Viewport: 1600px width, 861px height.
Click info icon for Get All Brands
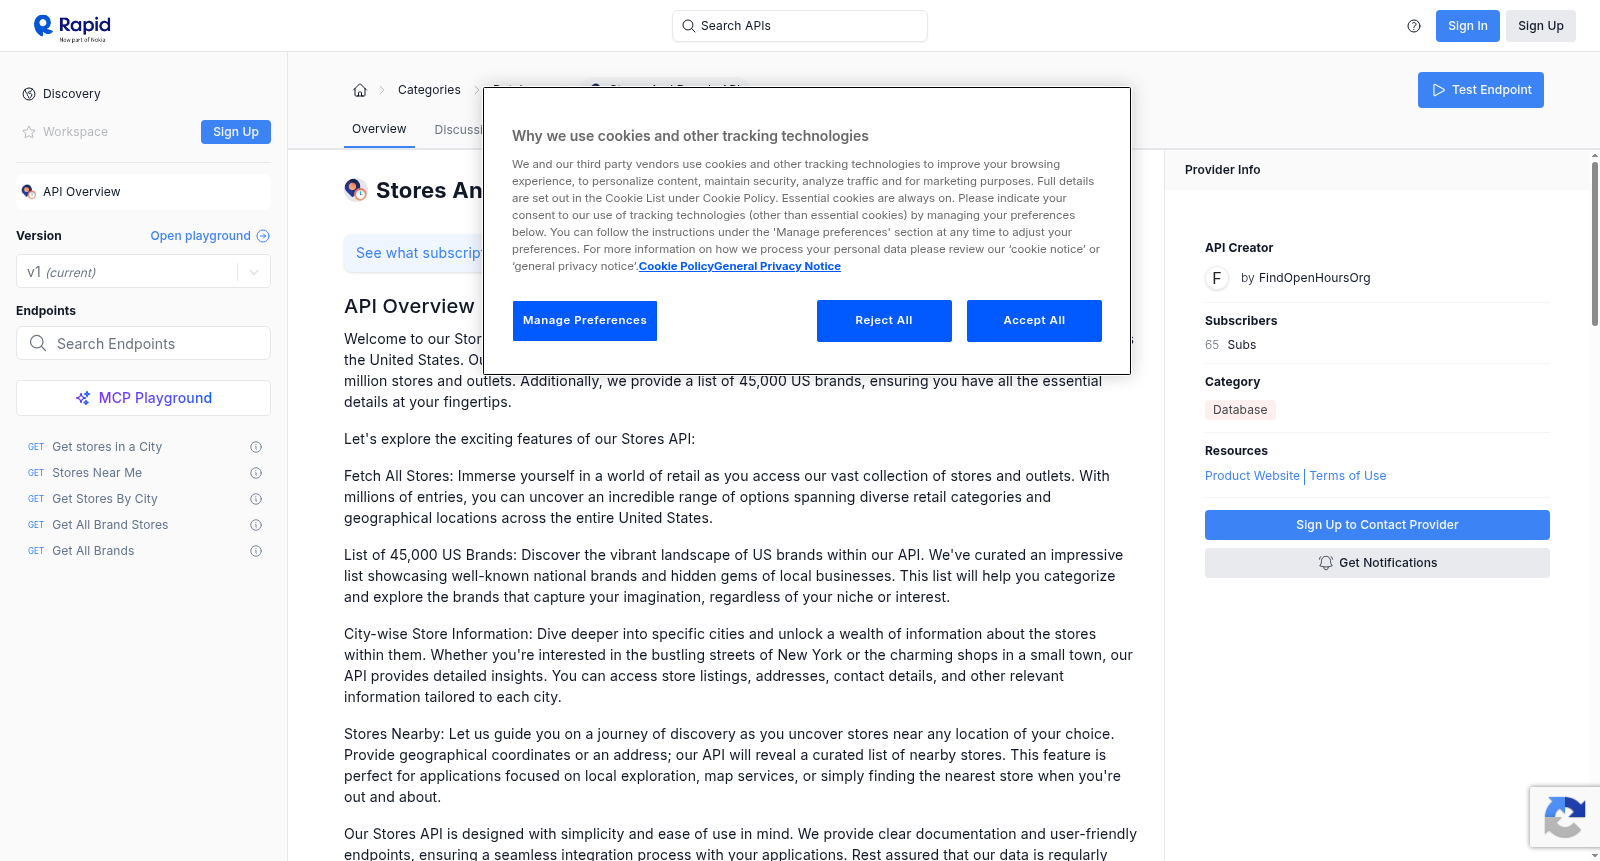[x=256, y=551]
